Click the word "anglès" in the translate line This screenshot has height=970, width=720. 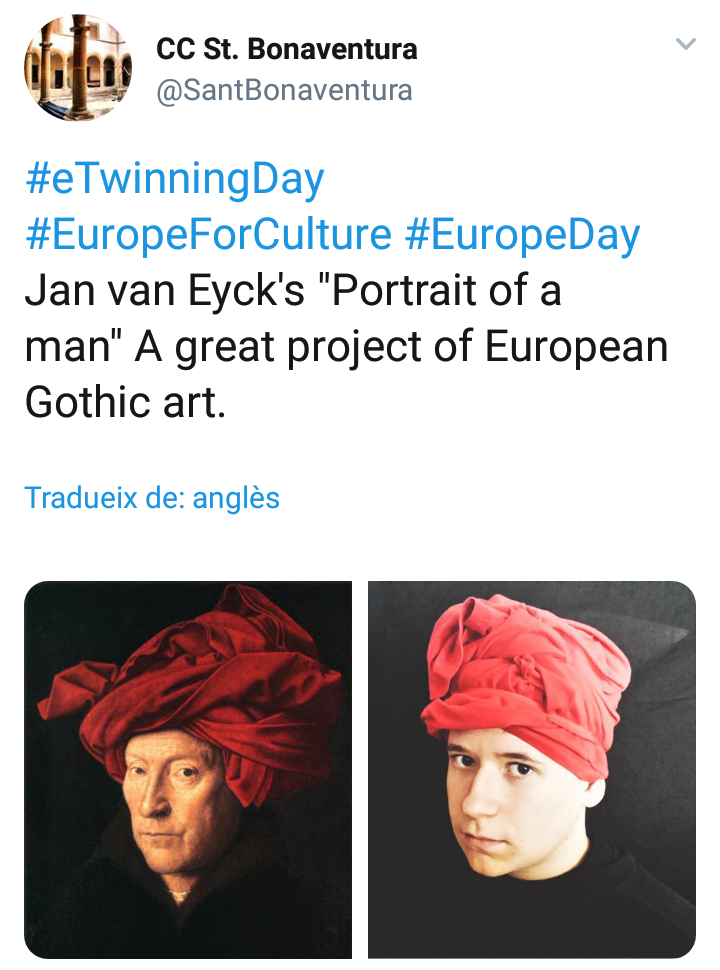point(237,497)
